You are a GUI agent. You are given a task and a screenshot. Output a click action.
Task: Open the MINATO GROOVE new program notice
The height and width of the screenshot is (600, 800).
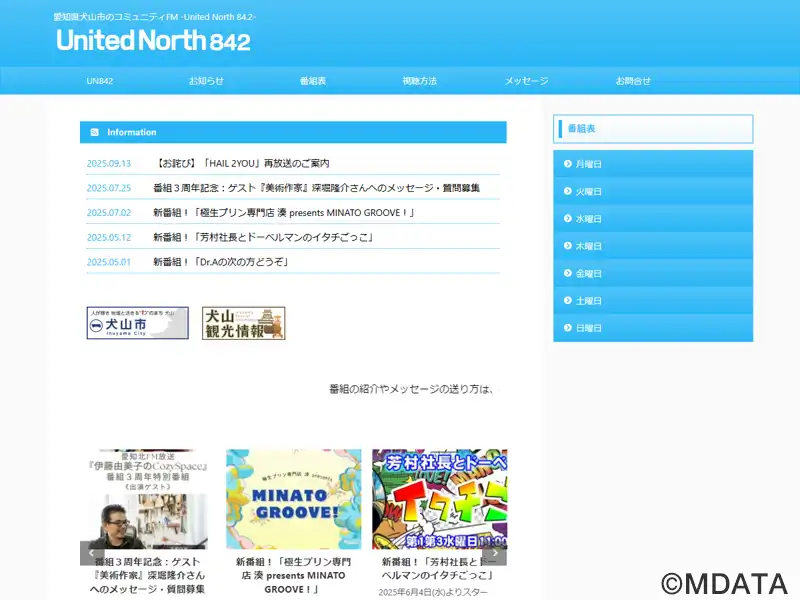pos(284,213)
